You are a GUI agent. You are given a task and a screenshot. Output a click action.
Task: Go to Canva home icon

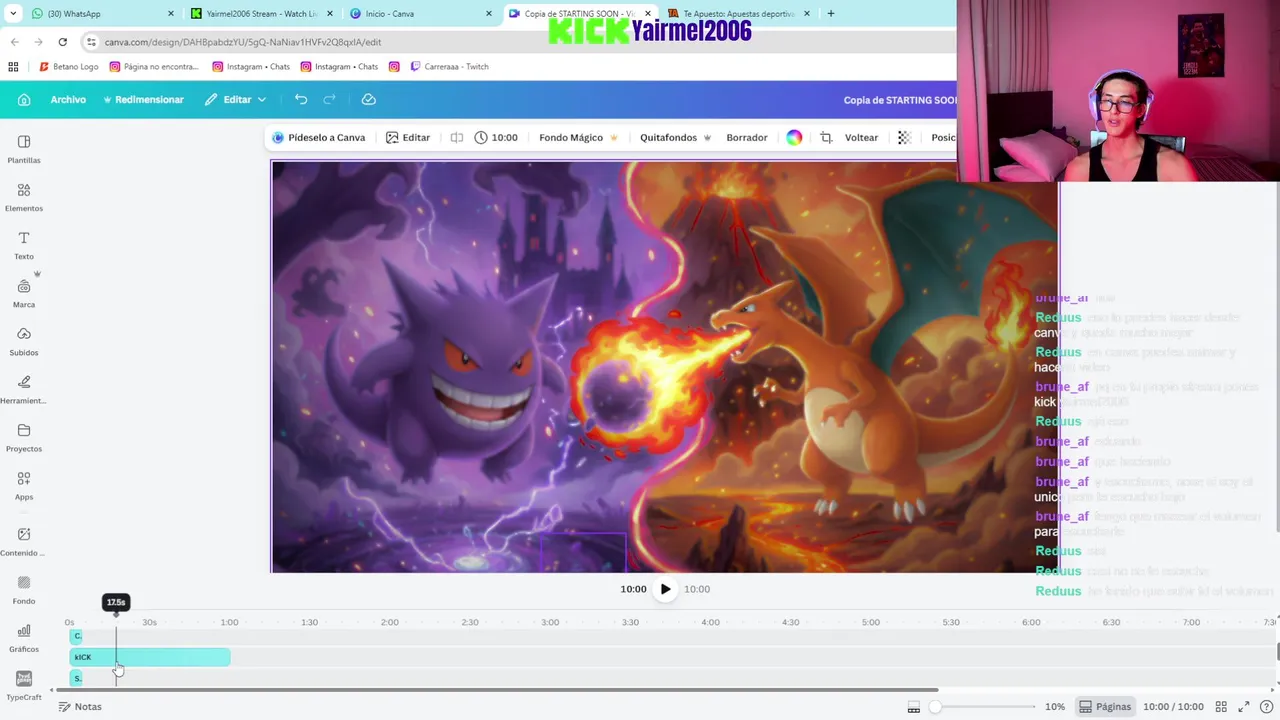24,100
